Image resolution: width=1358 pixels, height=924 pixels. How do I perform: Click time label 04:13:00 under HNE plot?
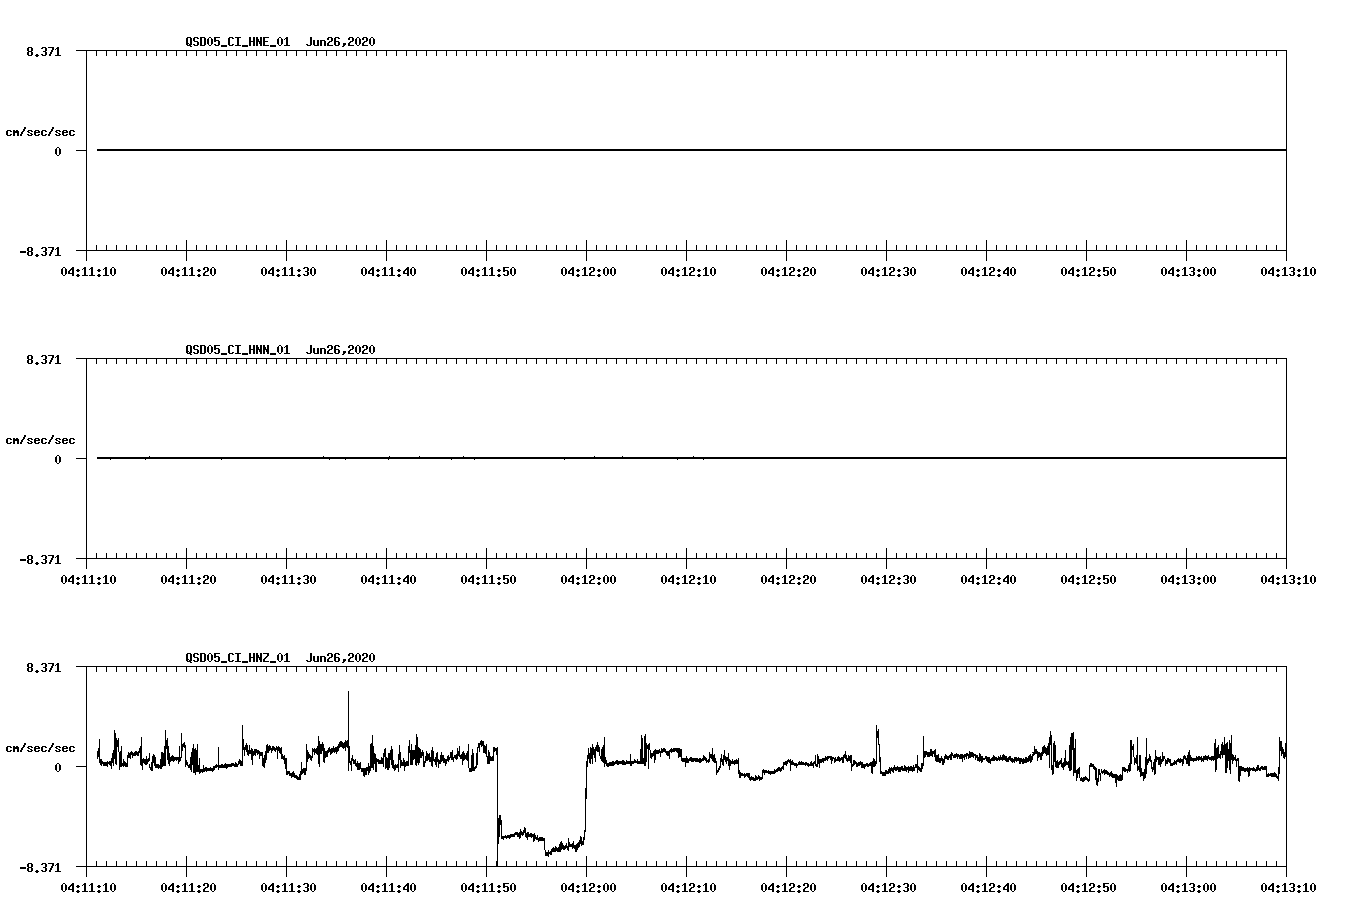1188,271
